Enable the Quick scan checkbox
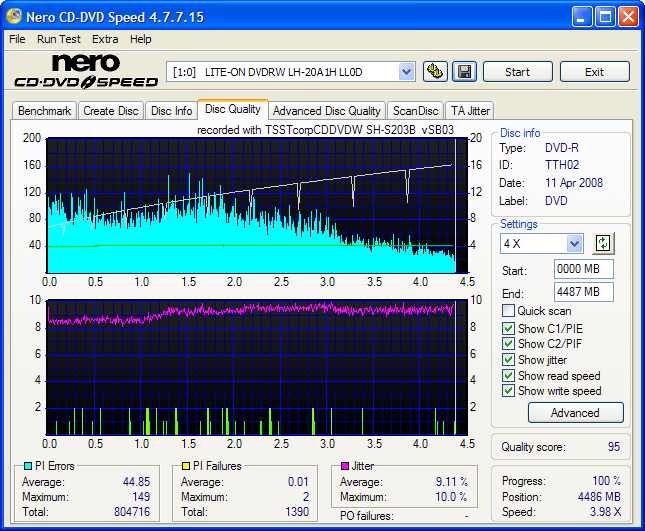The width and height of the screenshot is (645, 531). pyautogui.click(x=509, y=312)
